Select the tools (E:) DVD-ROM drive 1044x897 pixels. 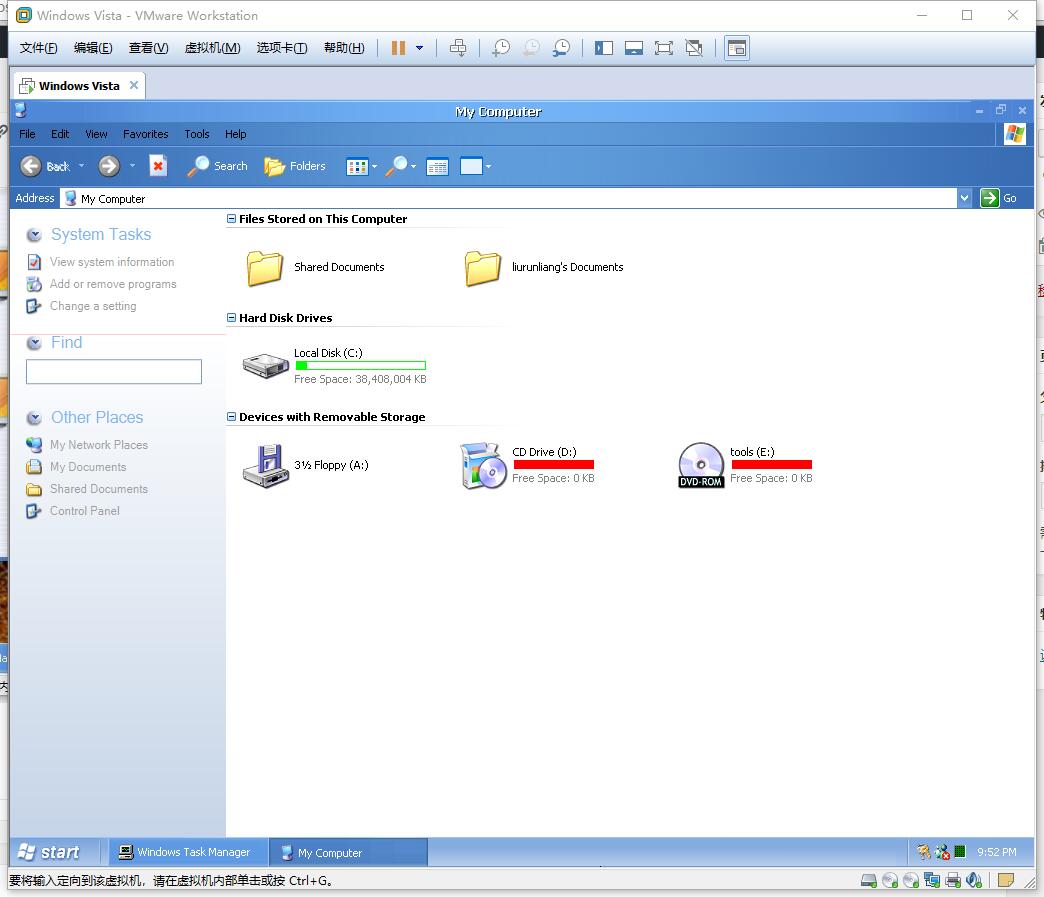point(745,465)
